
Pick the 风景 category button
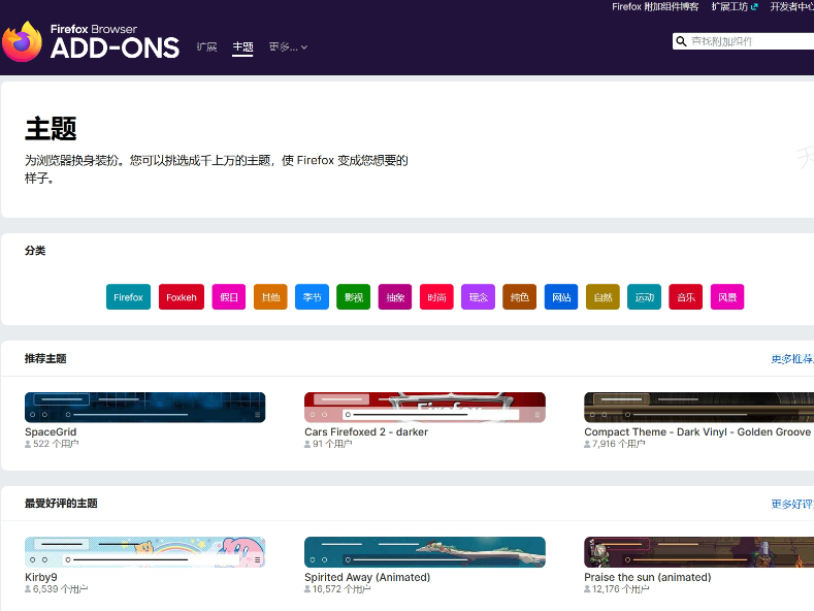coord(727,297)
